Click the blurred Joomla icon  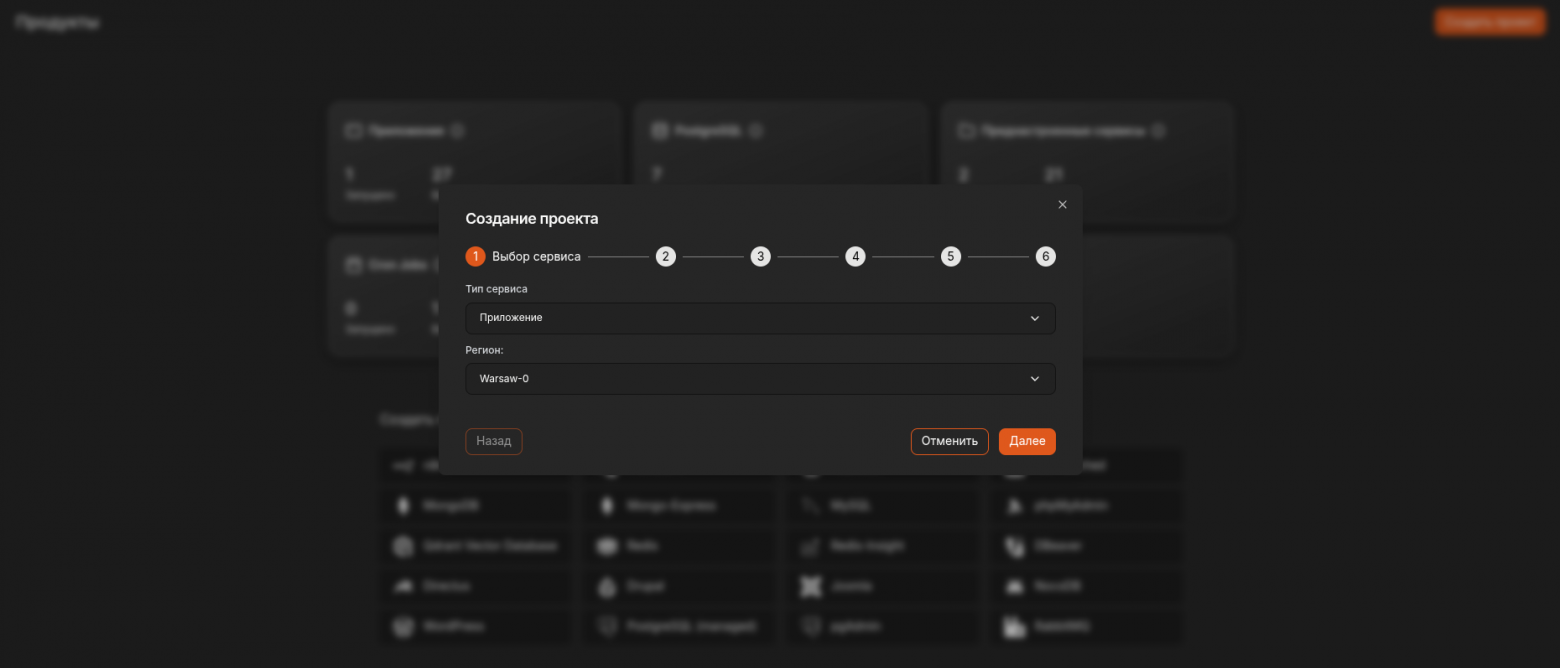811,586
